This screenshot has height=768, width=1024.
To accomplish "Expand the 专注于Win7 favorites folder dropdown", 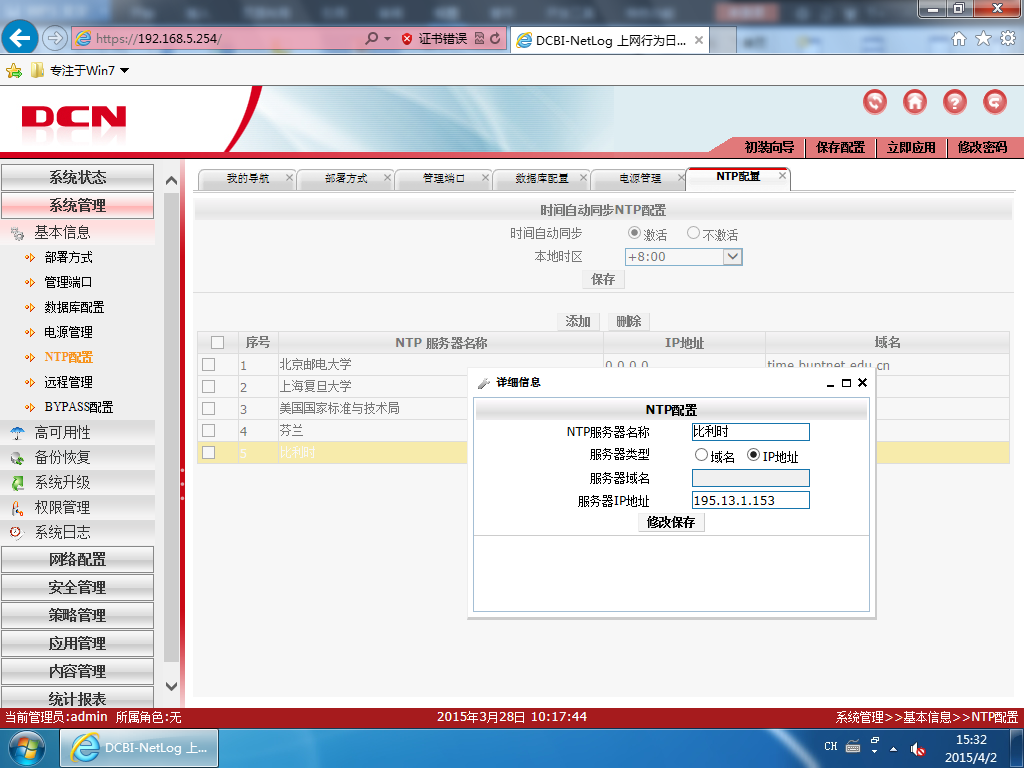I will (125, 70).
